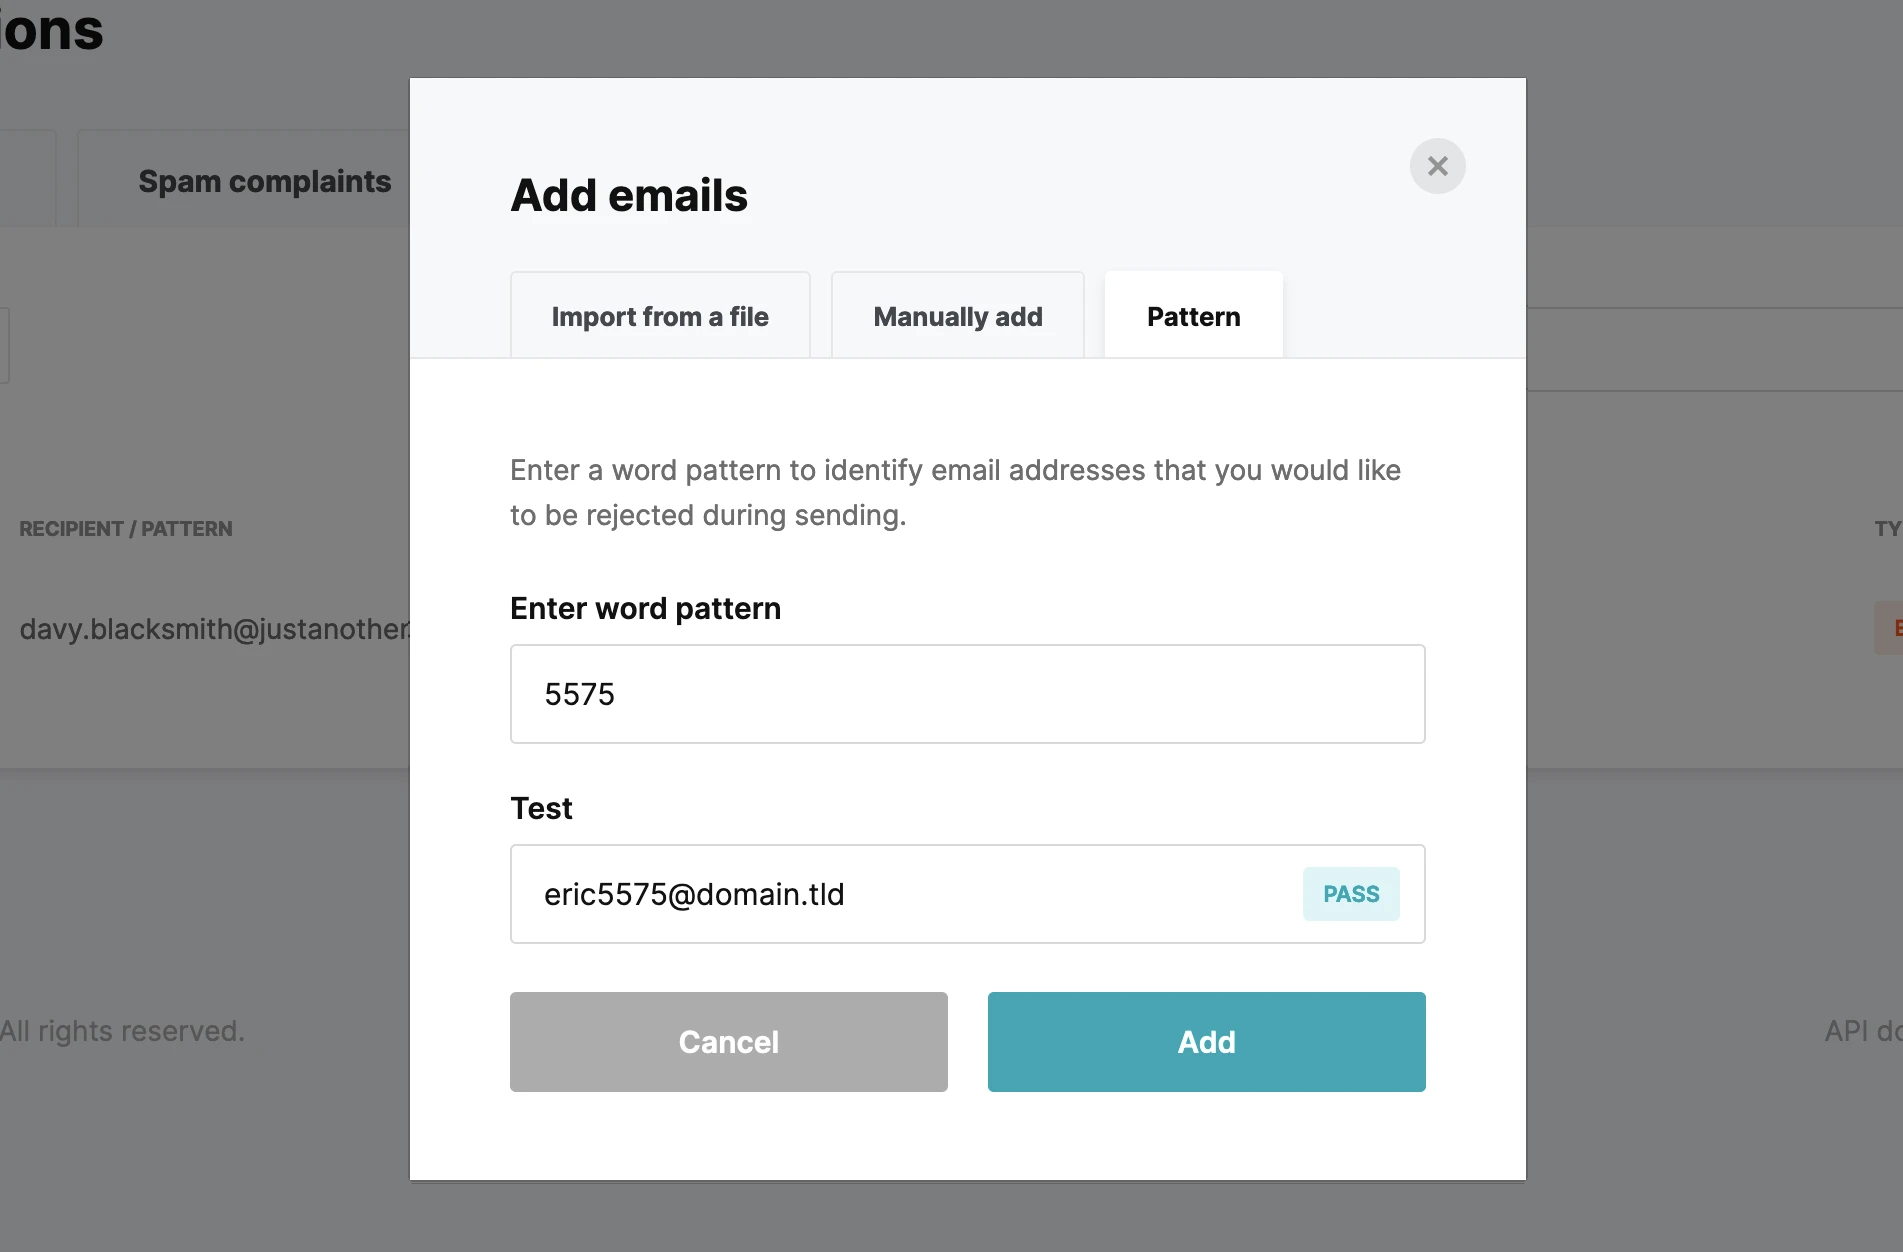This screenshot has width=1903, height=1252.
Task: Close the Add emails dialog
Action: click(x=1437, y=166)
